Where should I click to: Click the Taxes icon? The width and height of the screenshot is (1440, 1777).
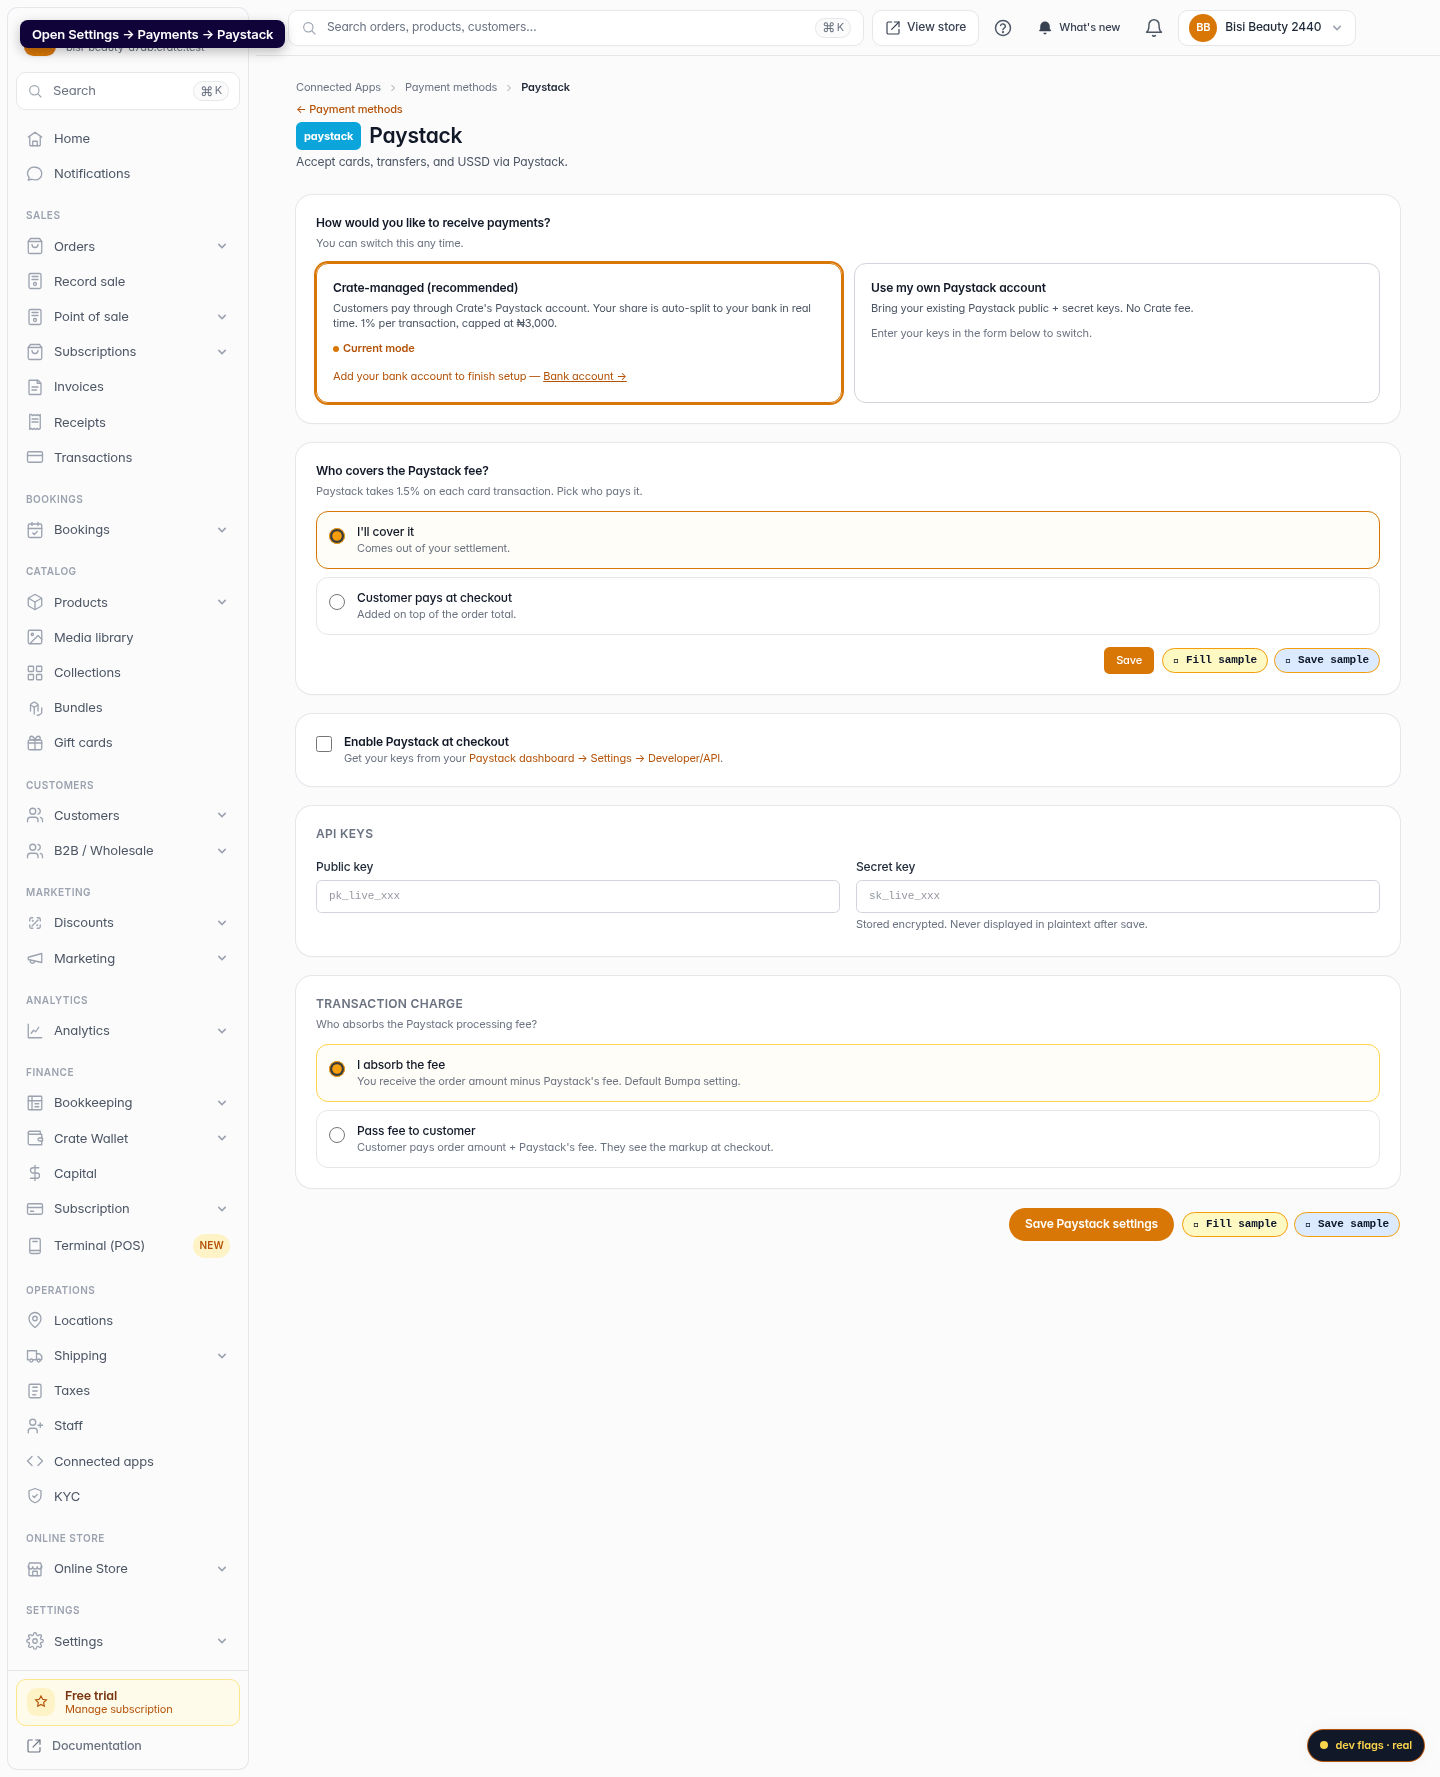35,1391
